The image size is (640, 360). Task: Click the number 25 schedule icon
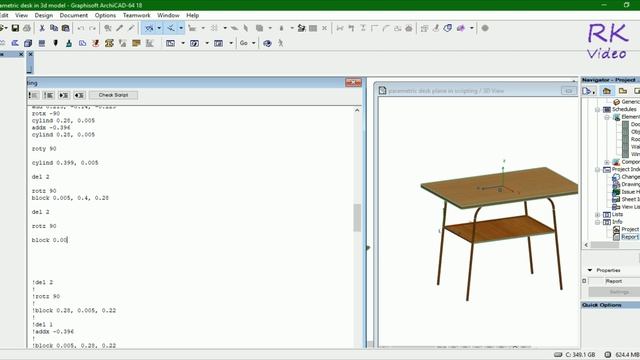[x=109, y=43]
